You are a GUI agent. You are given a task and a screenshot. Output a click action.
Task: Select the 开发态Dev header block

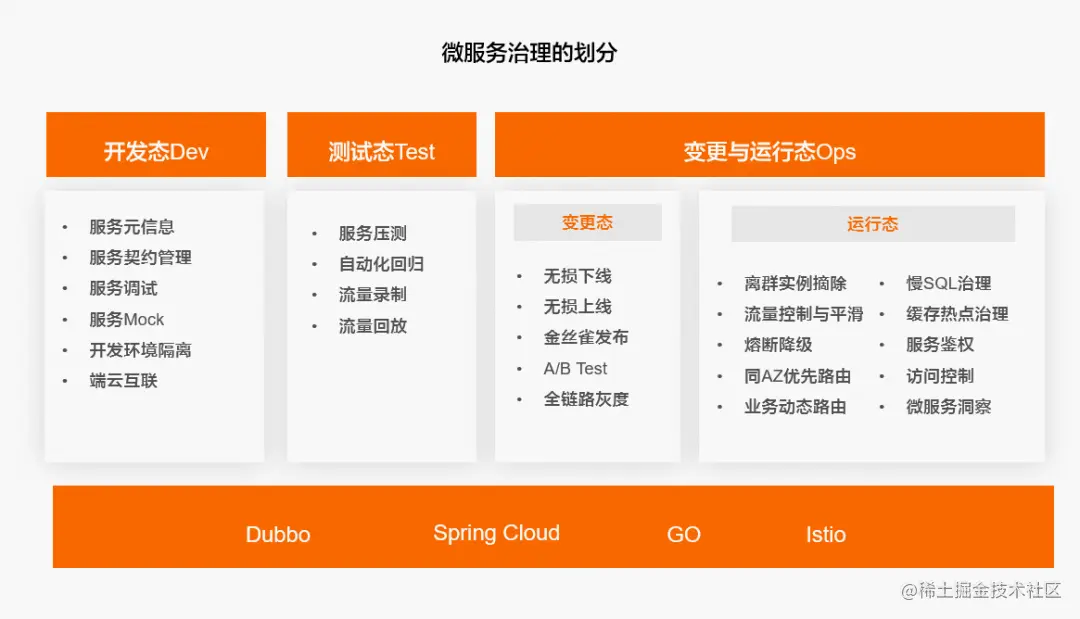(x=156, y=145)
